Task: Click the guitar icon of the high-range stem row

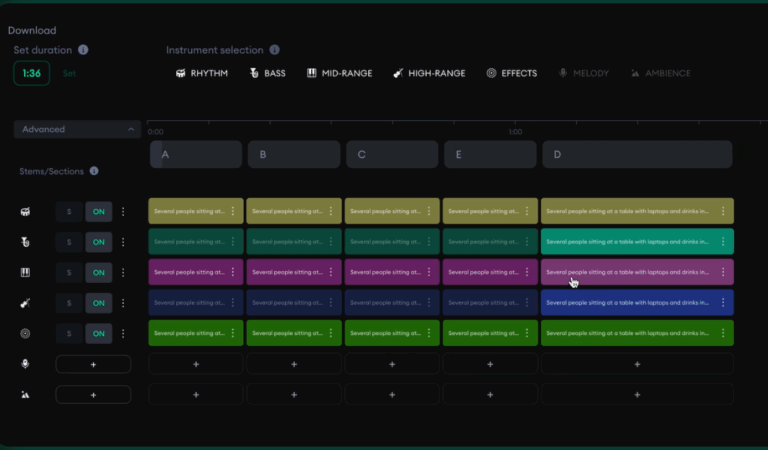Action: pyautogui.click(x=25, y=303)
